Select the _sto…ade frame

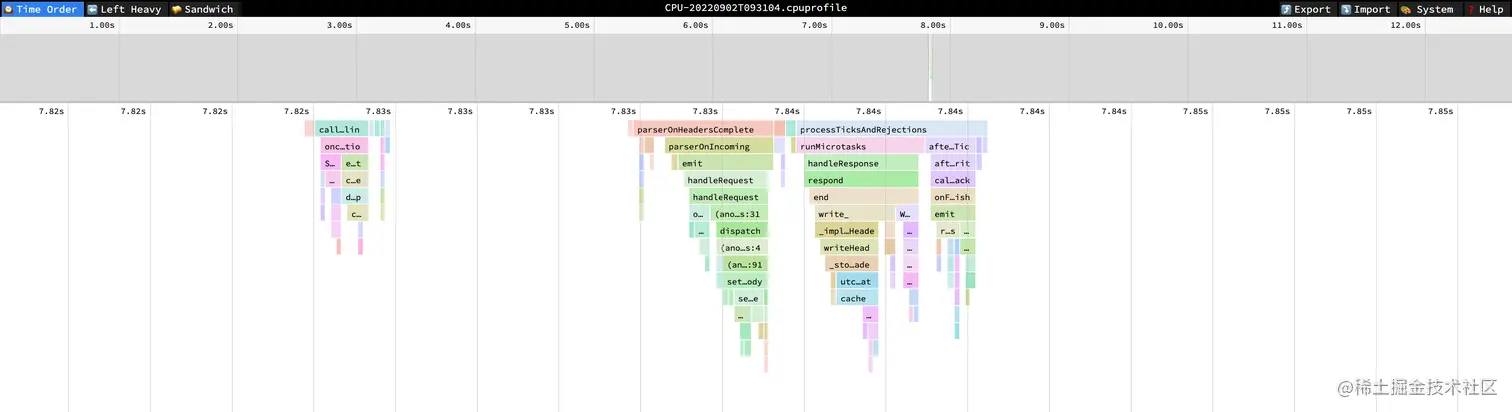[852, 265]
